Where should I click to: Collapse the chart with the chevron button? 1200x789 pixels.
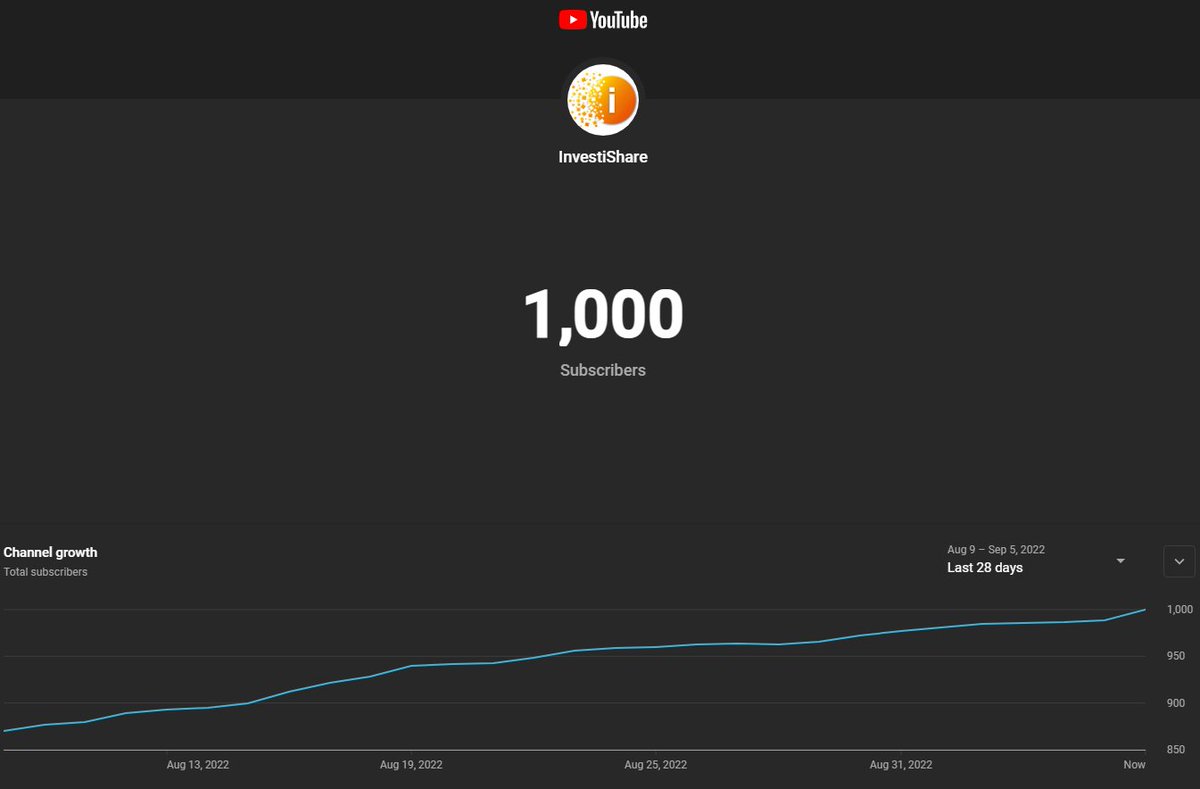[x=1179, y=561]
